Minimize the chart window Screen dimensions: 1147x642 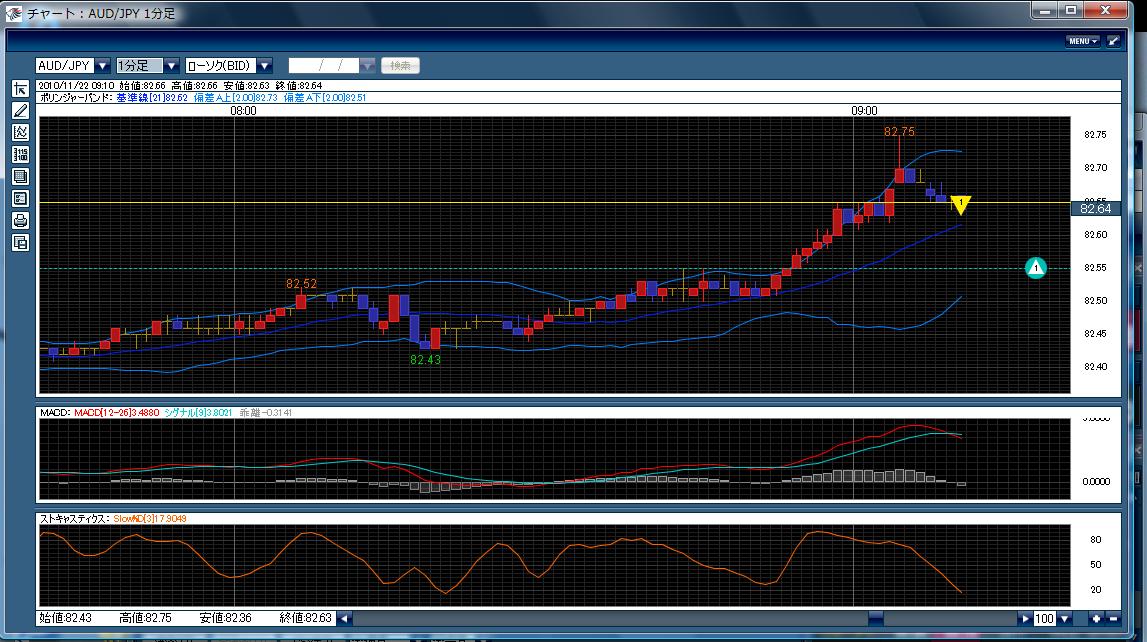[1045, 10]
